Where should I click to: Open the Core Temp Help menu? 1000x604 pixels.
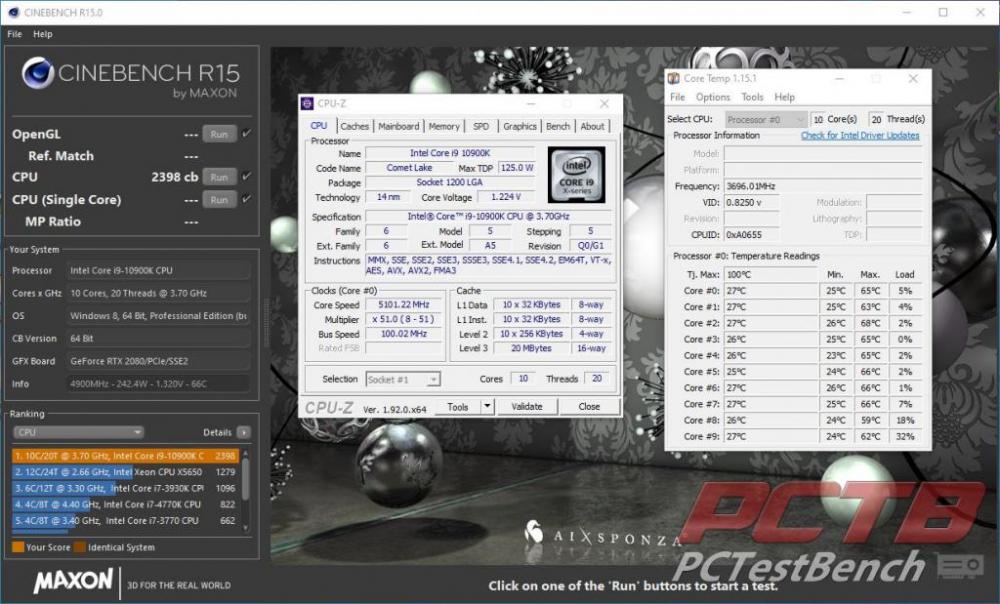784,97
